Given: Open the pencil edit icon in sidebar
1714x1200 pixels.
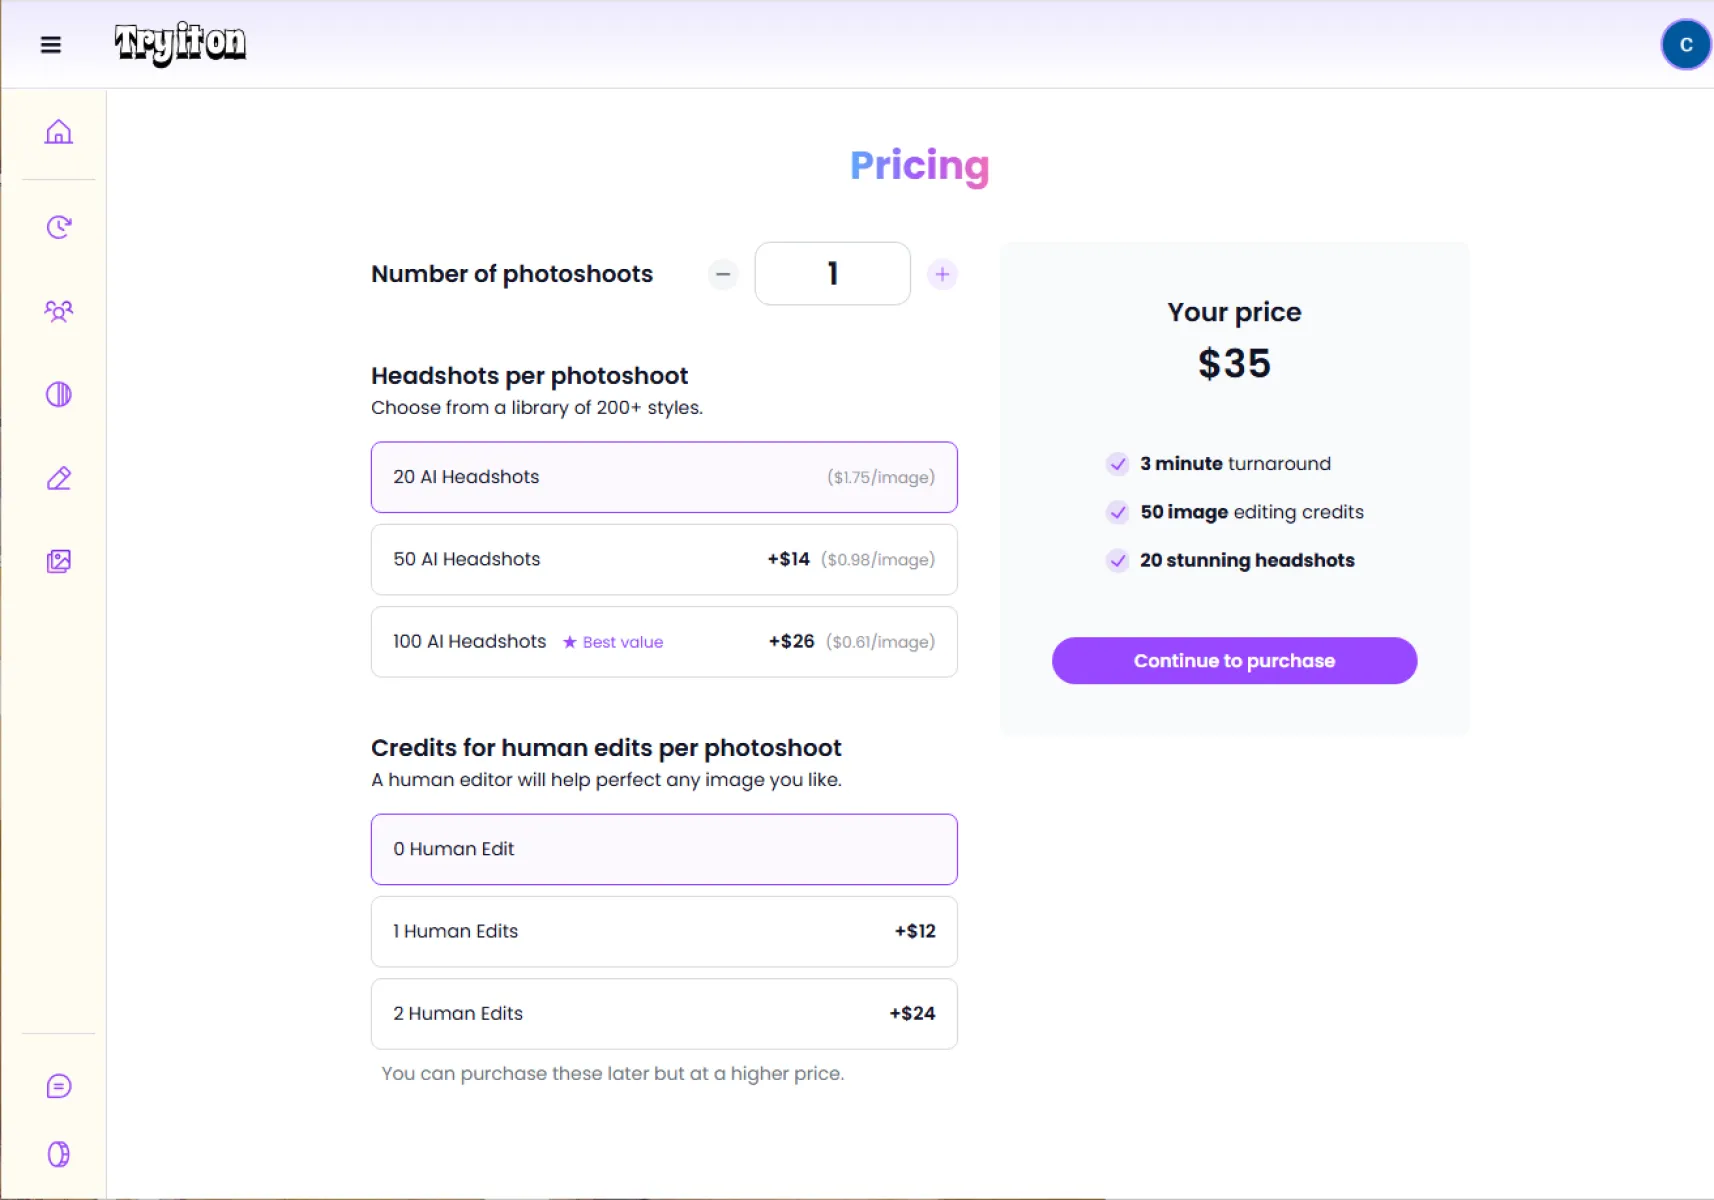Looking at the screenshot, I should click(x=59, y=478).
